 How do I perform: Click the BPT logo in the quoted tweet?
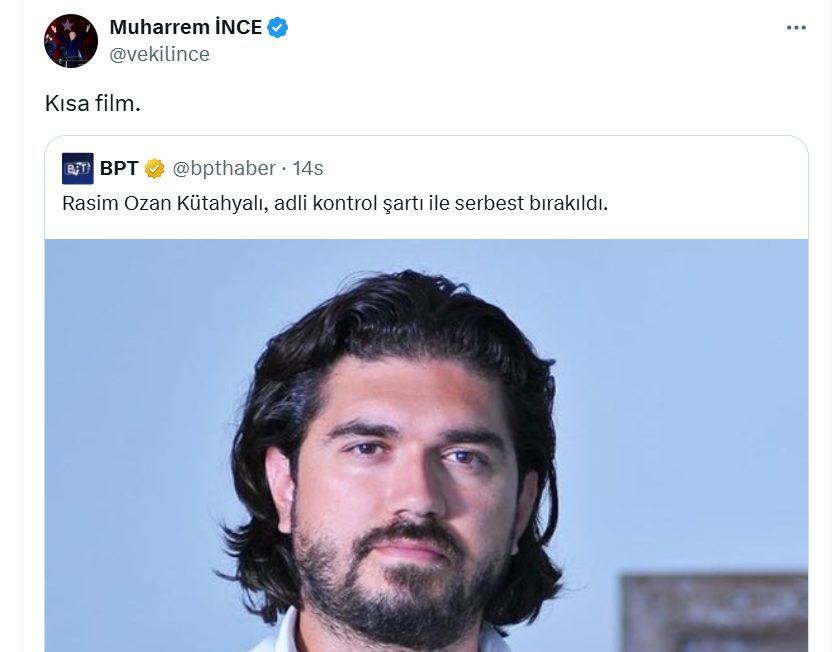[x=77, y=168]
